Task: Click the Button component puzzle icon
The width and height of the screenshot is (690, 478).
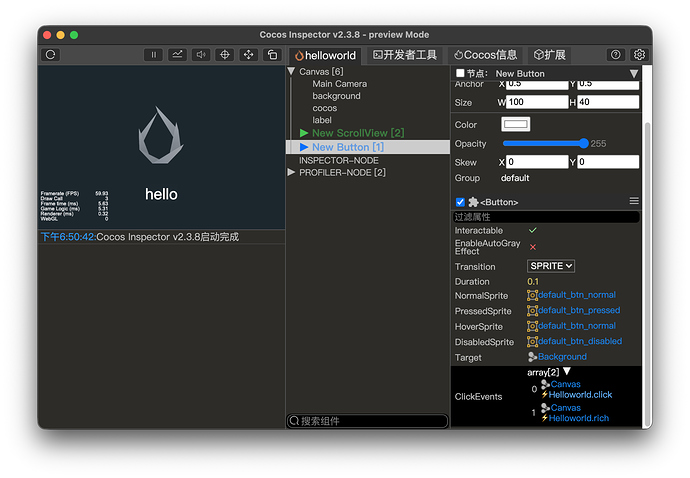Action: point(473,202)
